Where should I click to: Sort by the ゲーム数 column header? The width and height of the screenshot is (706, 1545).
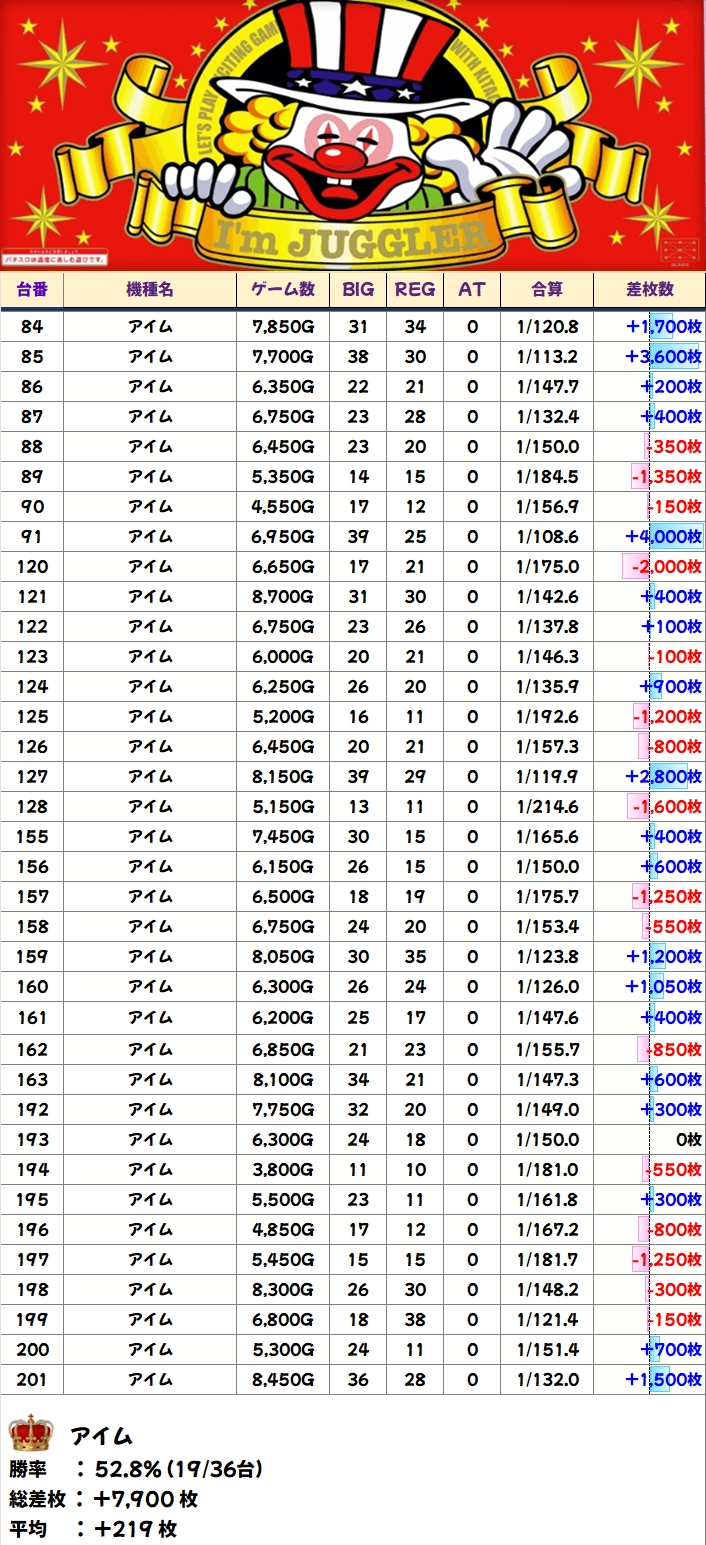click(x=282, y=289)
